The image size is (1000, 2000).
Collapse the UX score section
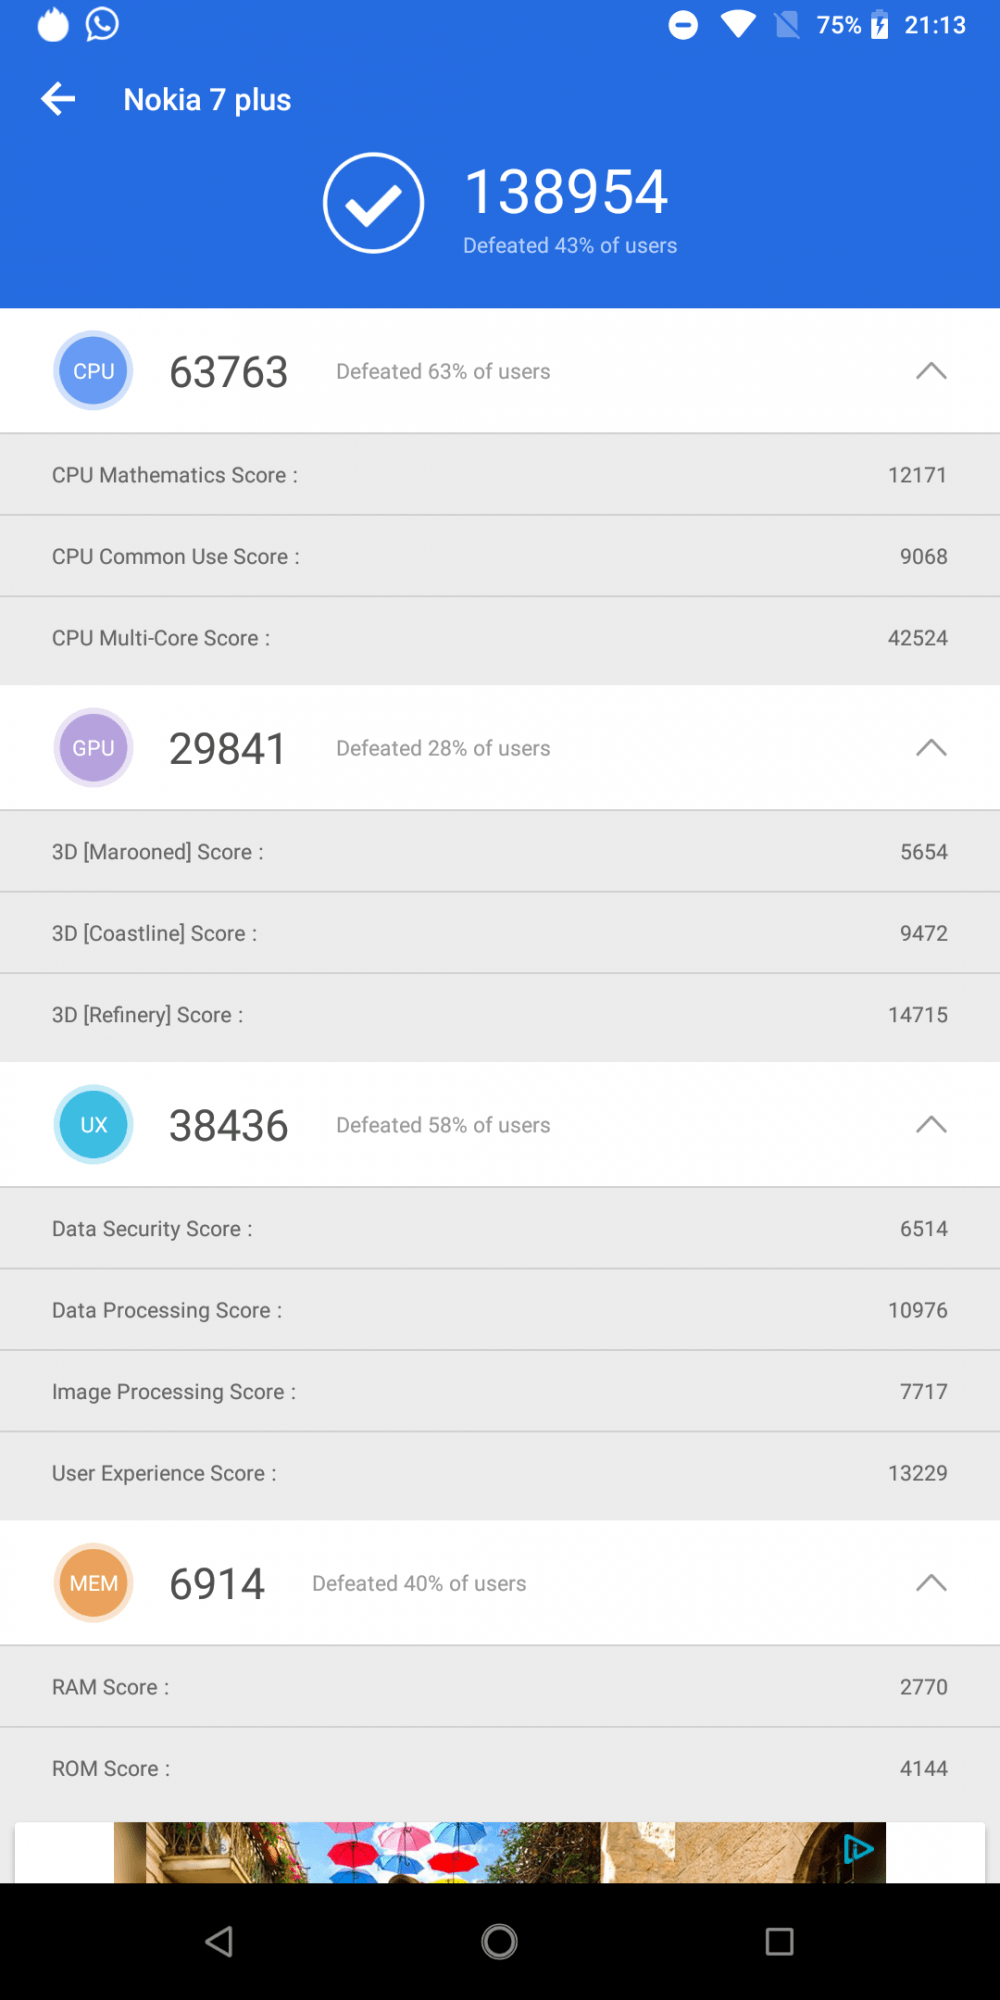(x=931, y=1125)
